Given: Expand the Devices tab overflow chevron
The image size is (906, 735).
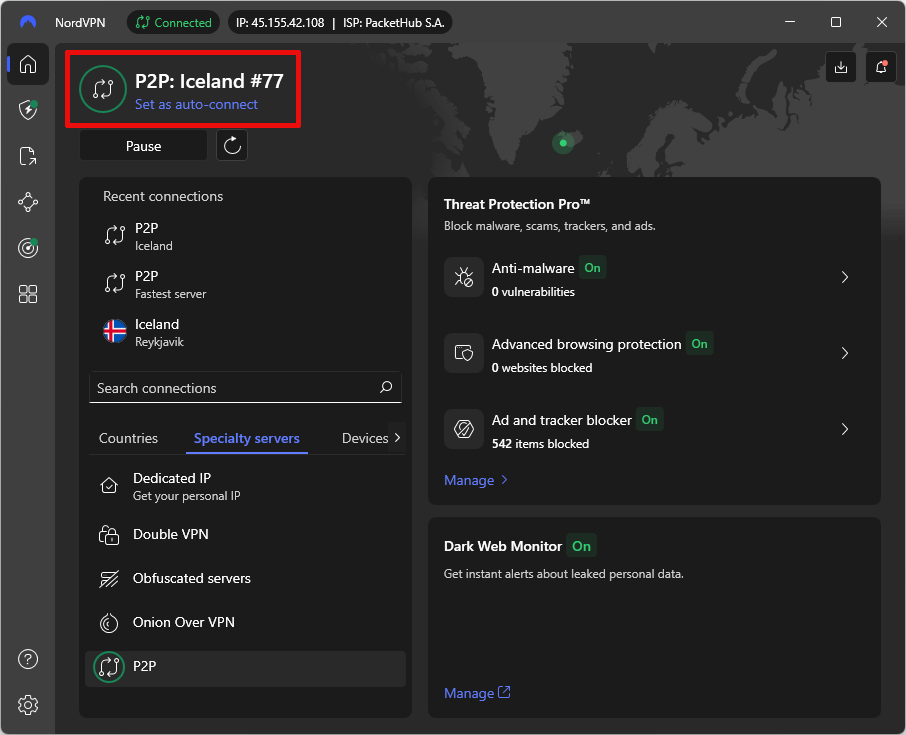Looking at the screenshot, I should (397, 438).
